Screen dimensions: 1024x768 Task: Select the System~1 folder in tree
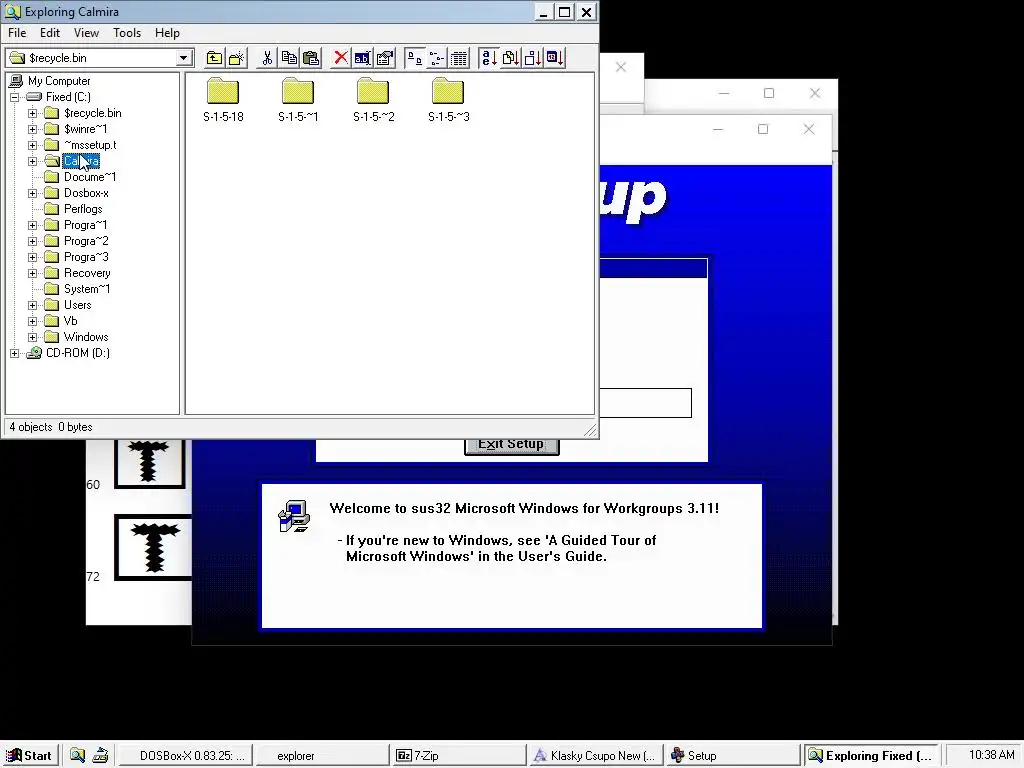87,289
